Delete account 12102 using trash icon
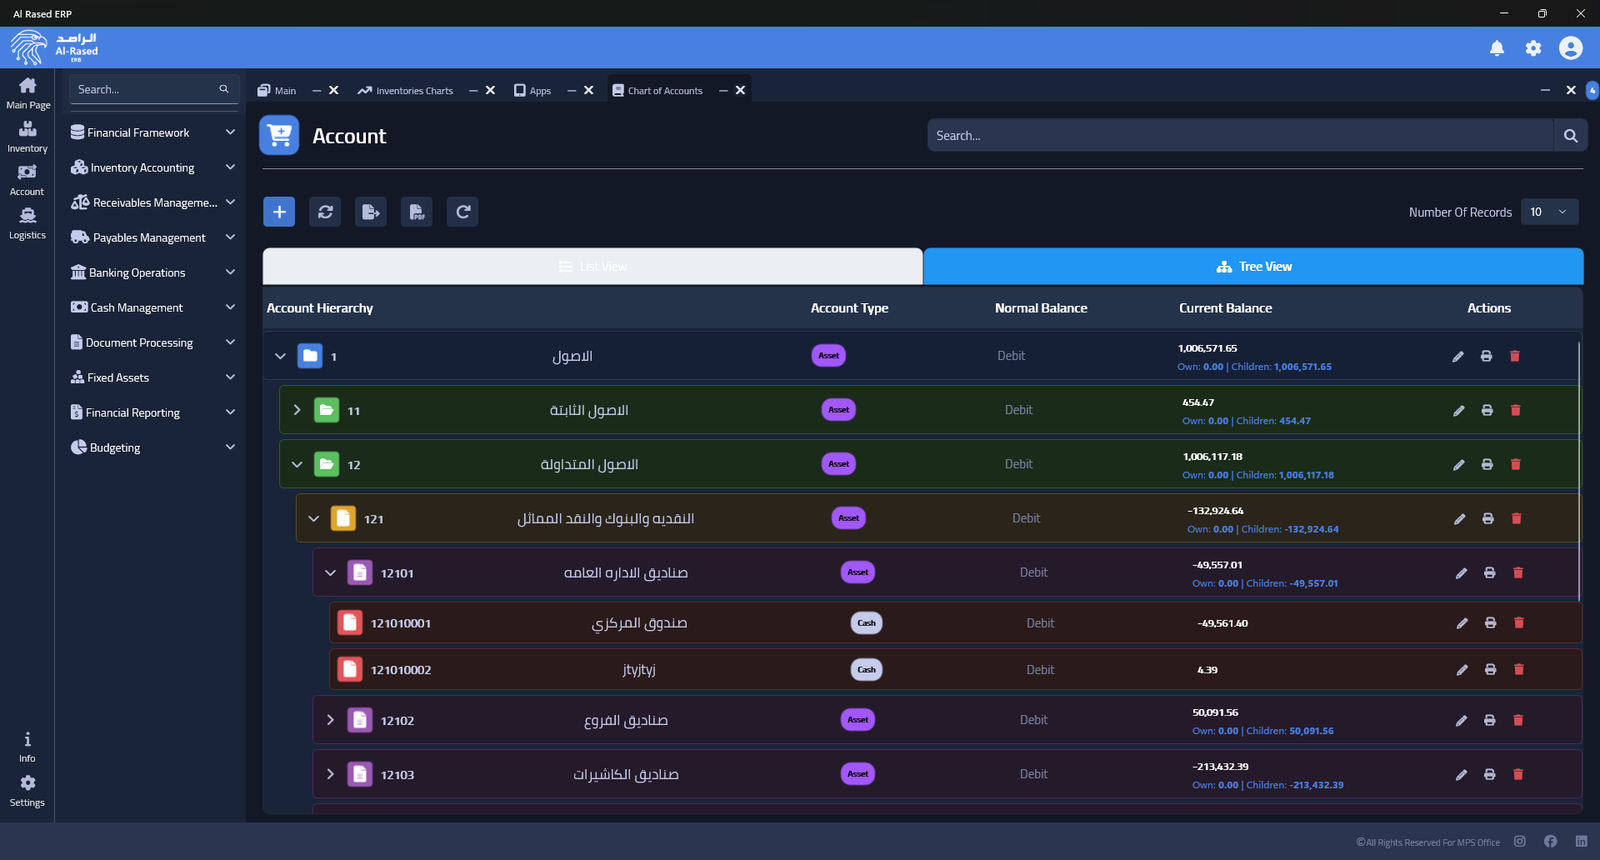Image resolution: width=1600 pixels, height=860 pixels. click(x=1518, y=720)
